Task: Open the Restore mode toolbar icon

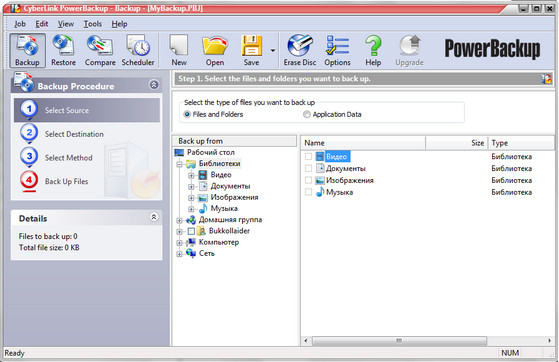Action: 63,50
